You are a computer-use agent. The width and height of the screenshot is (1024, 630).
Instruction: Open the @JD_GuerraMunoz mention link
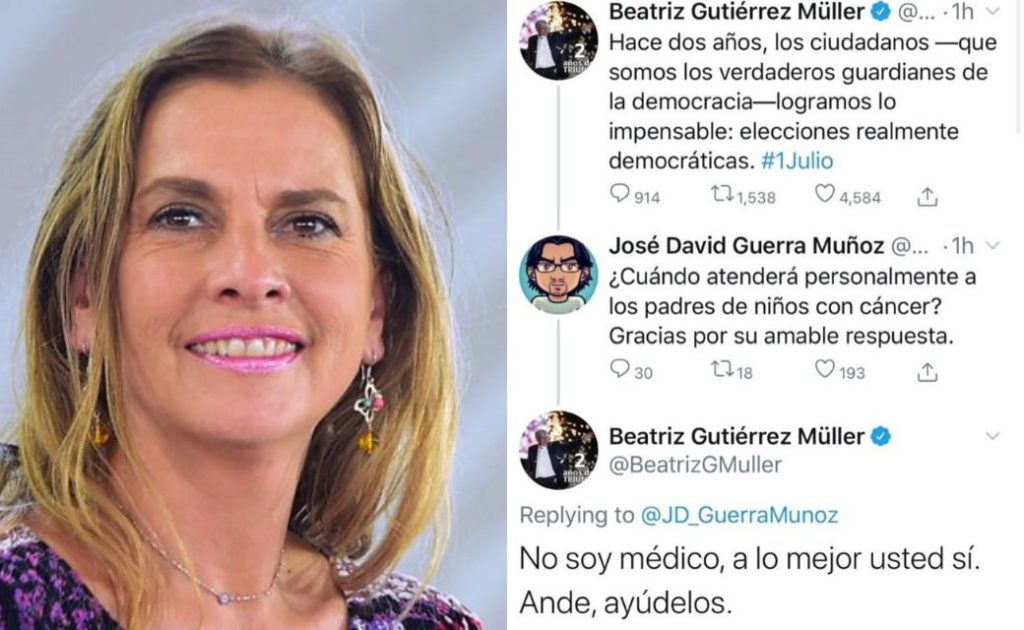(739, 515)
